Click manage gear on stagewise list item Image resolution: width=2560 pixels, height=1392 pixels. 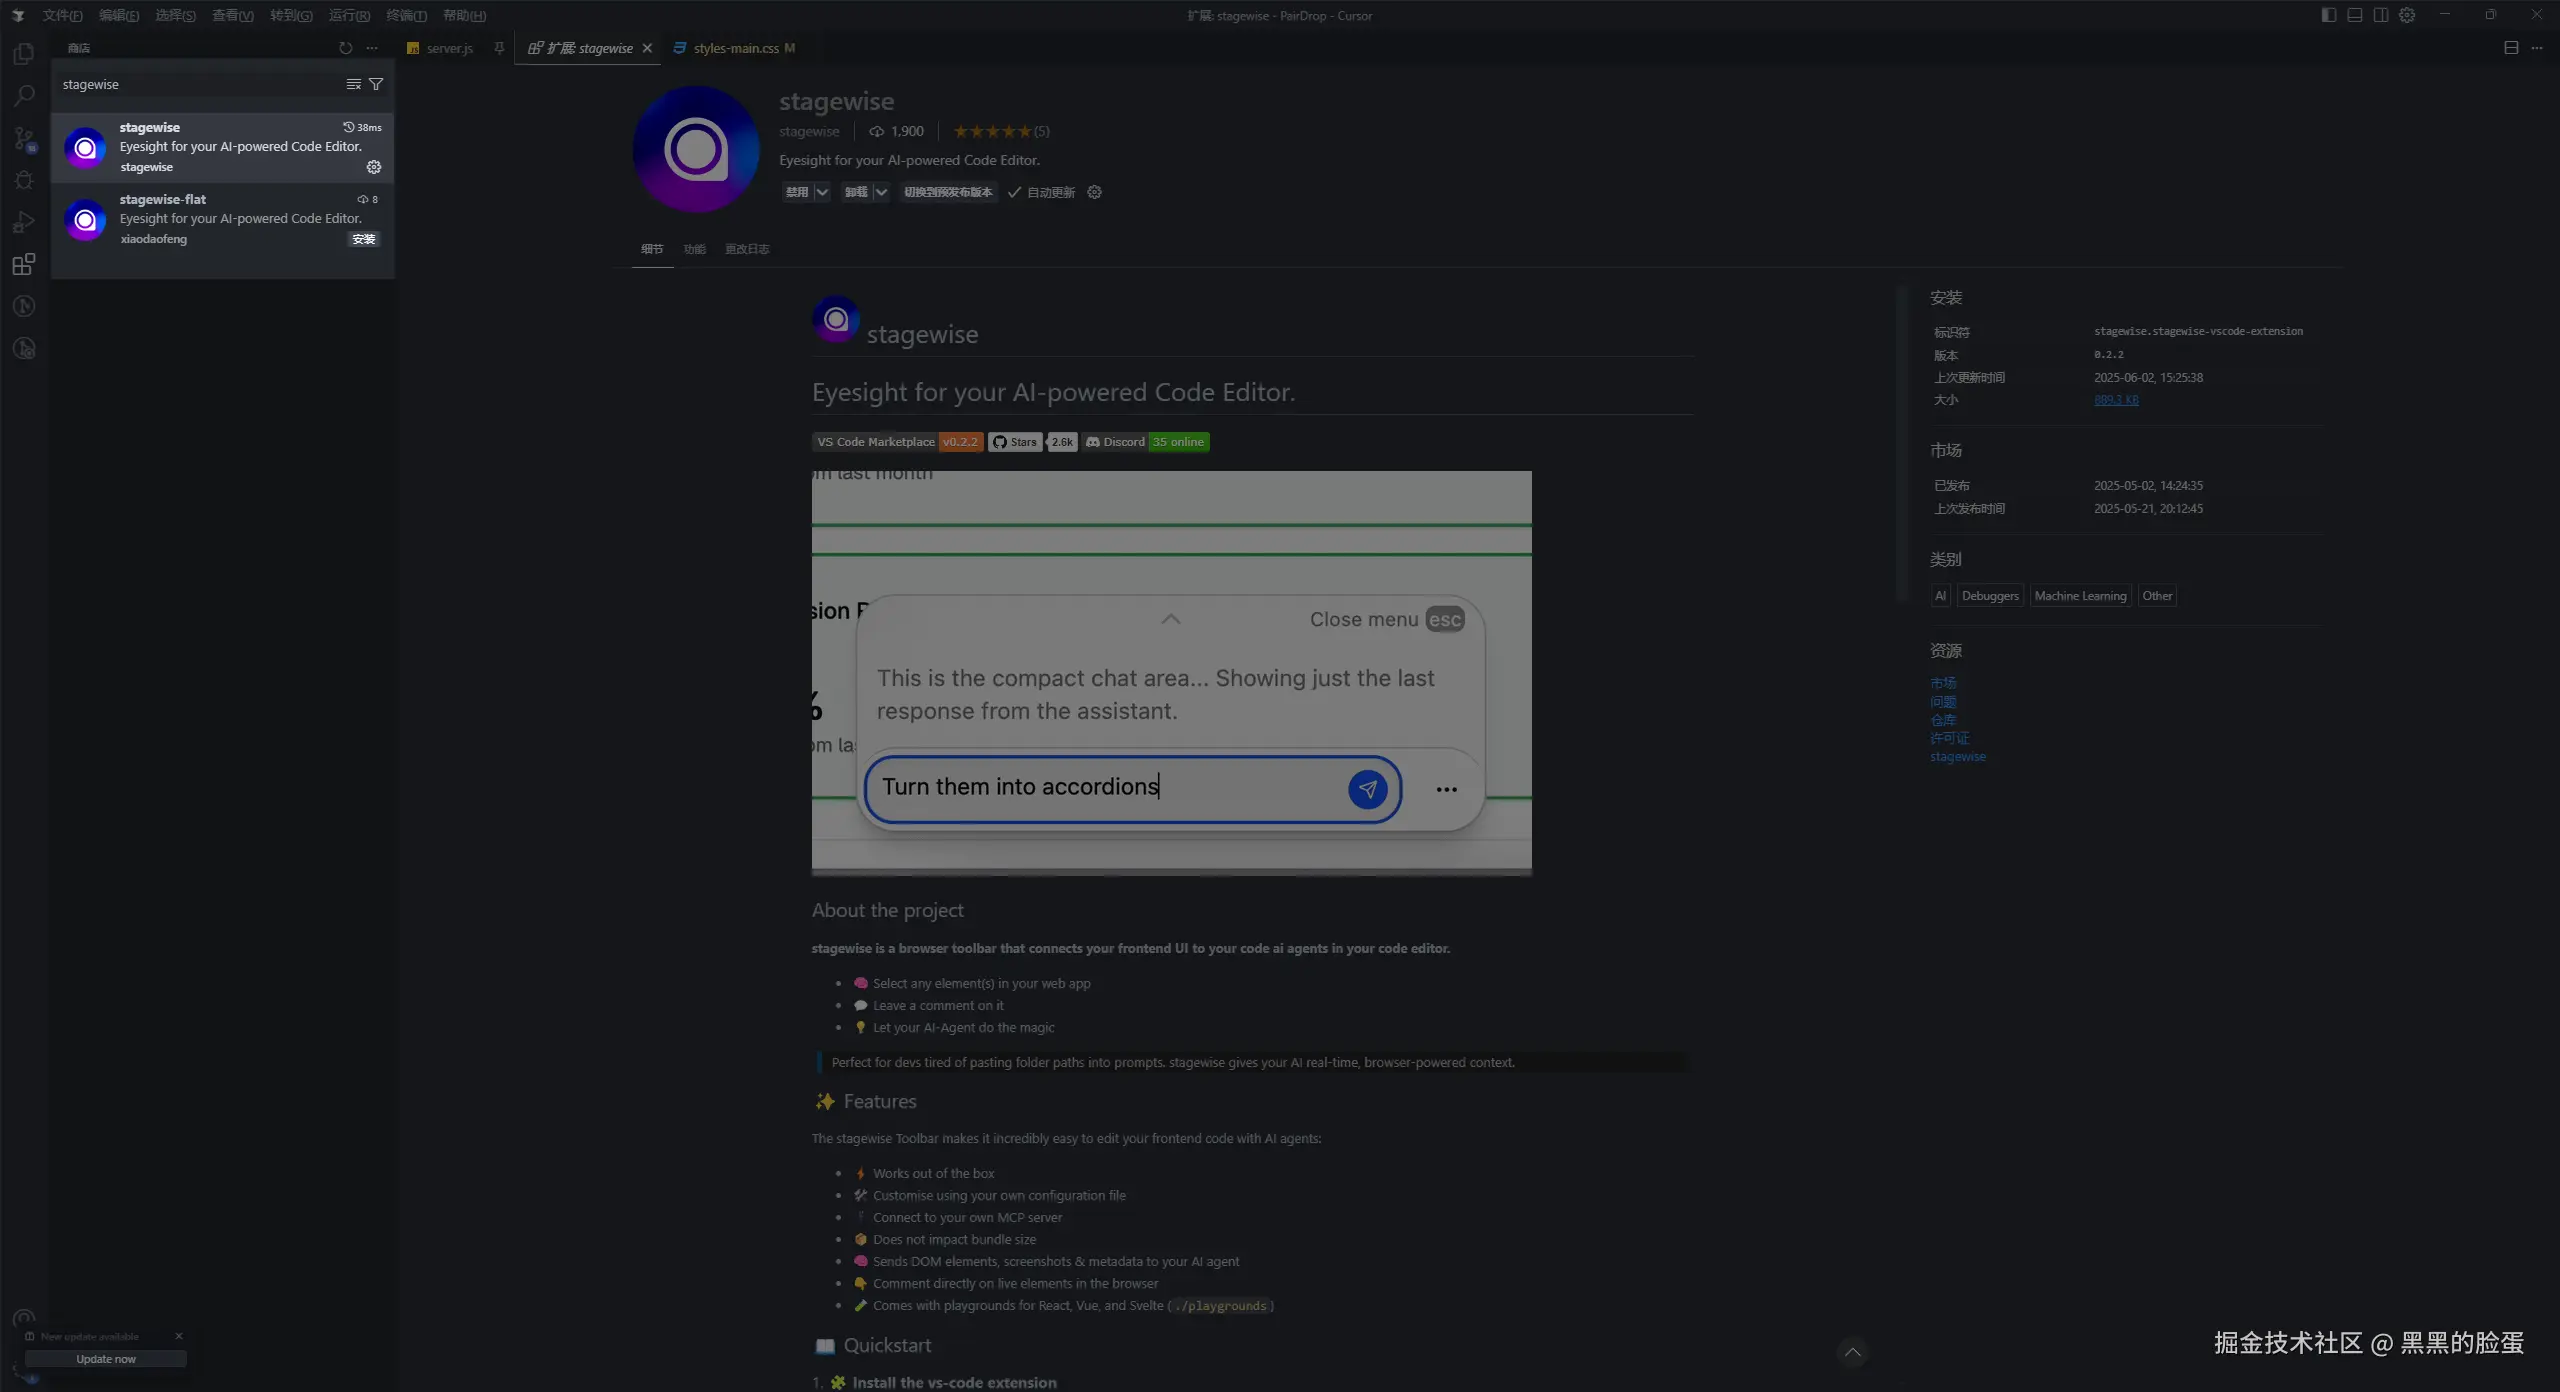pyautogui.click(x=374, y=167)
